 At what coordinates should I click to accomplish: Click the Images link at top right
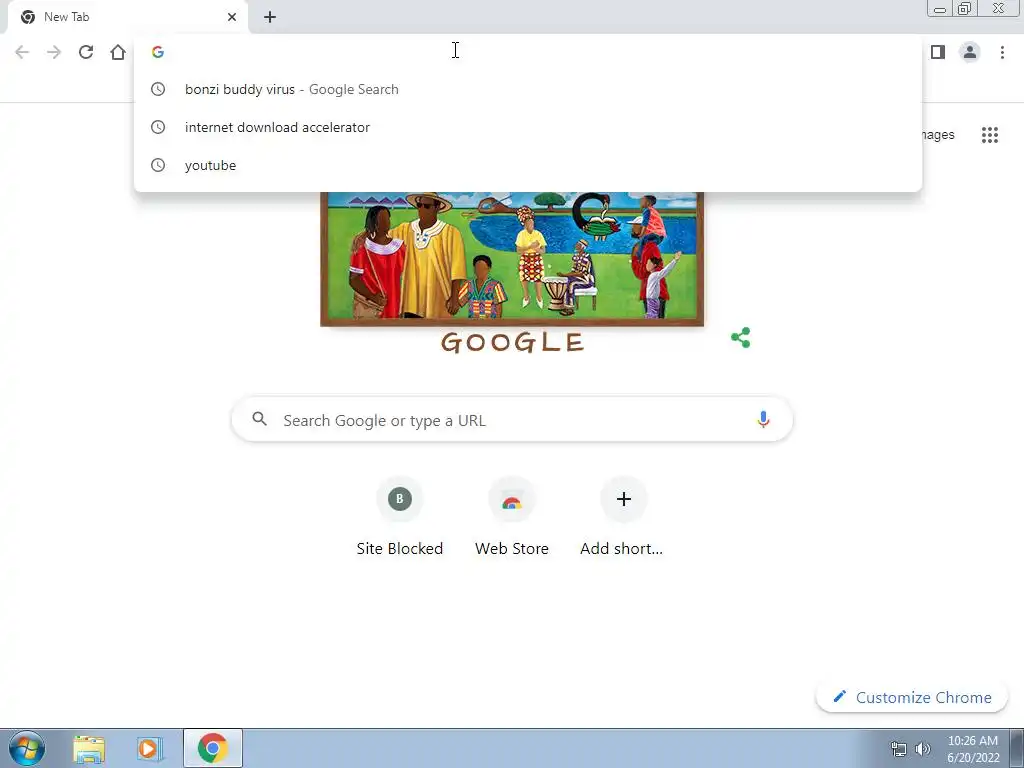click(x=938, y=135)
